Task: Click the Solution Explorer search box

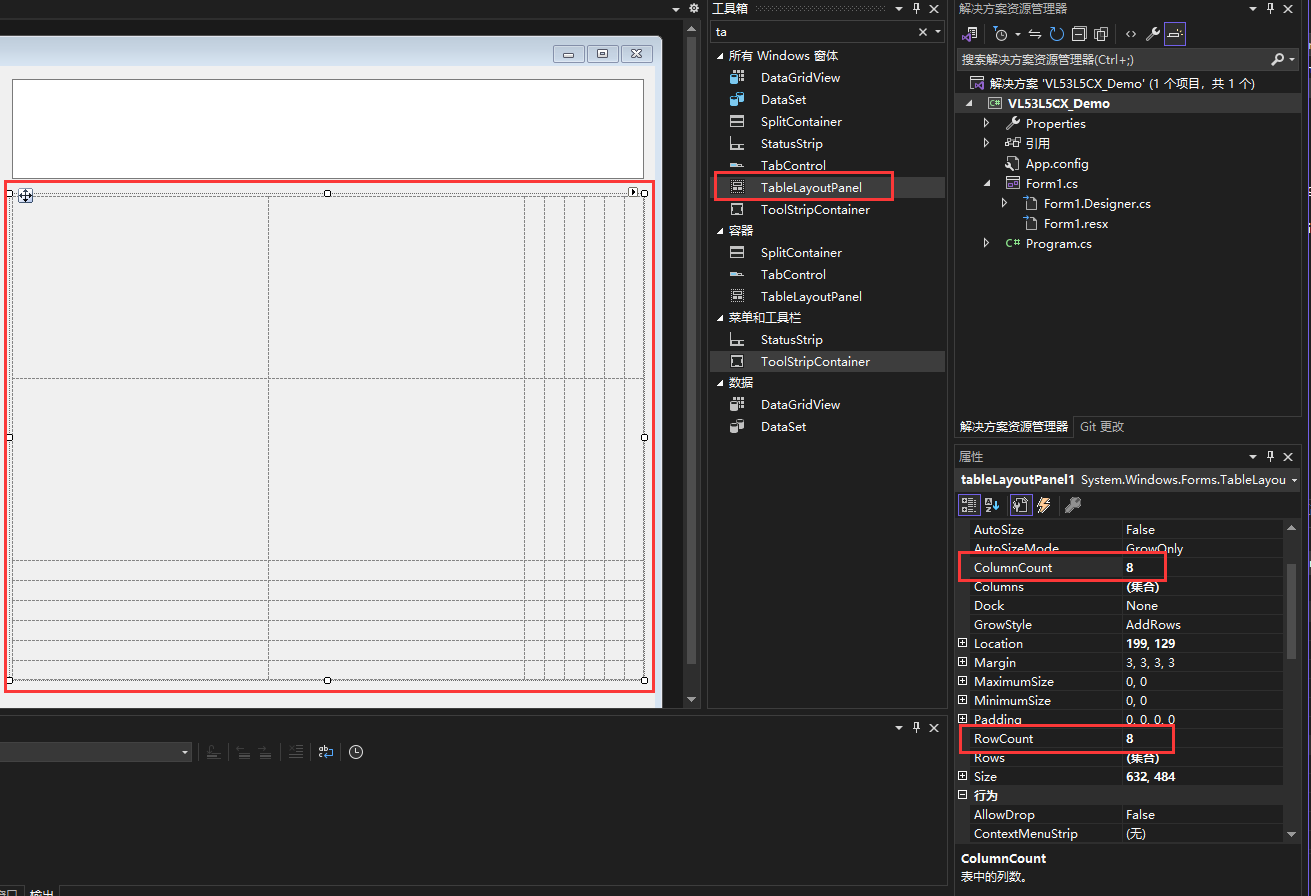Action: pyautogui.click(x=1113, y=60)
